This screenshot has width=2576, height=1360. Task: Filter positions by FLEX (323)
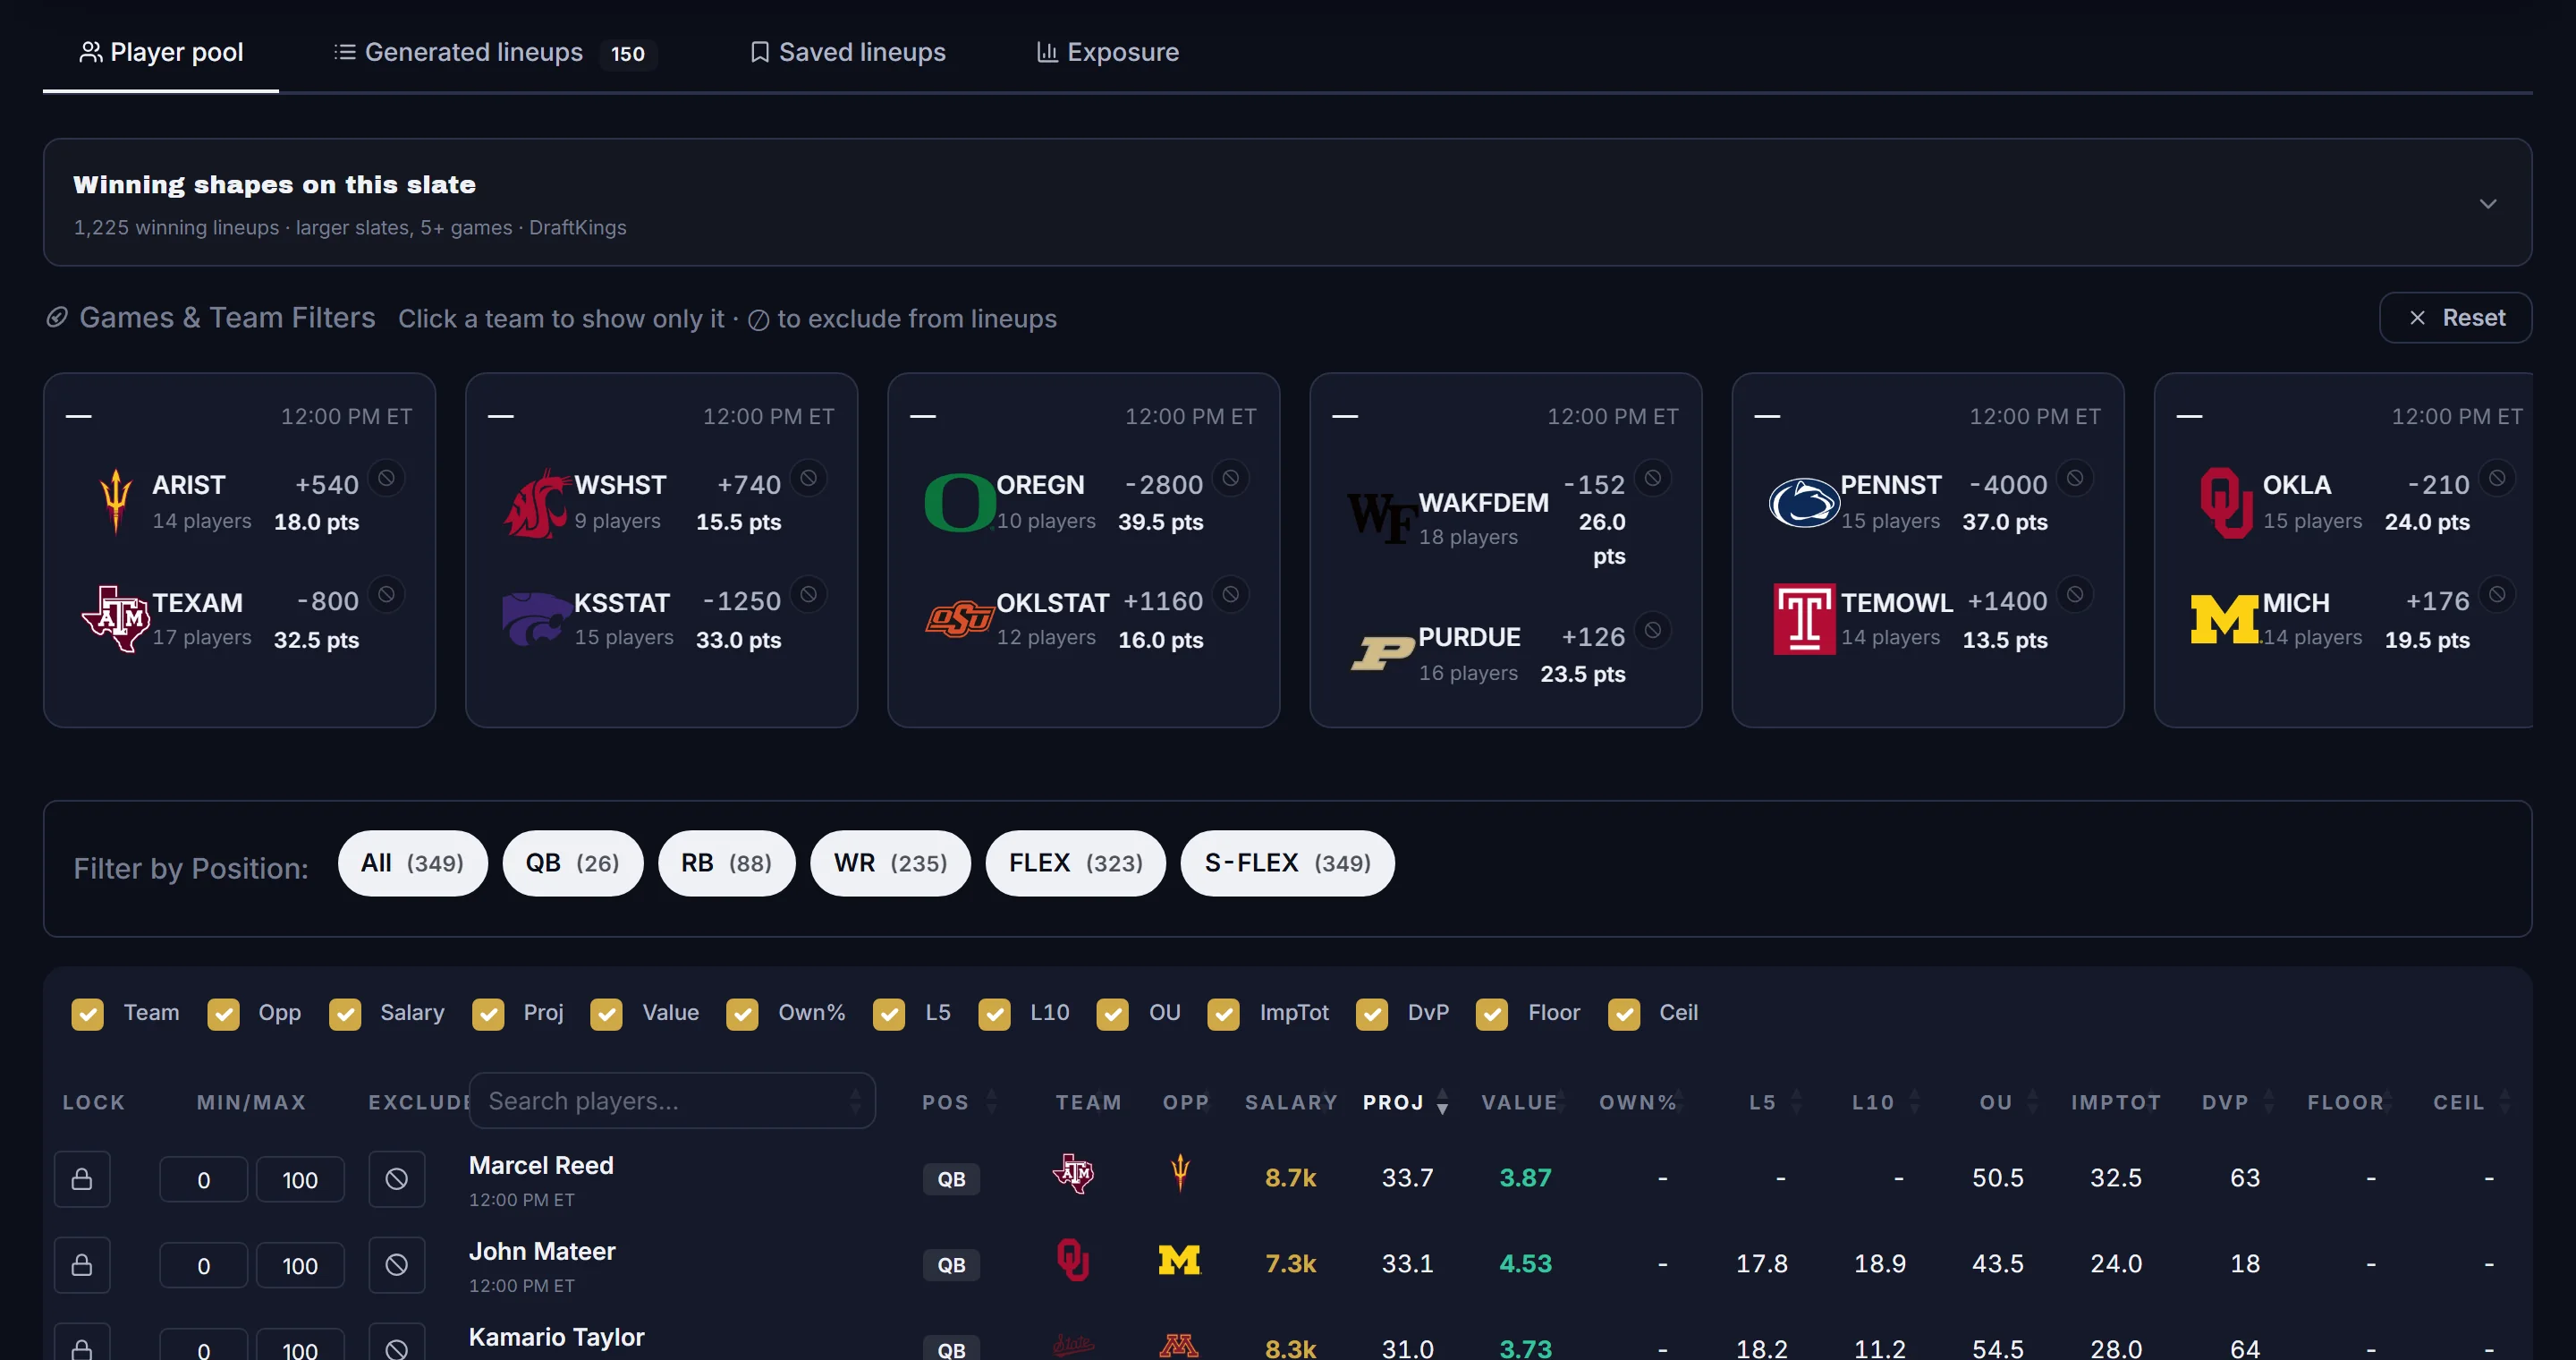(1075, 863)
